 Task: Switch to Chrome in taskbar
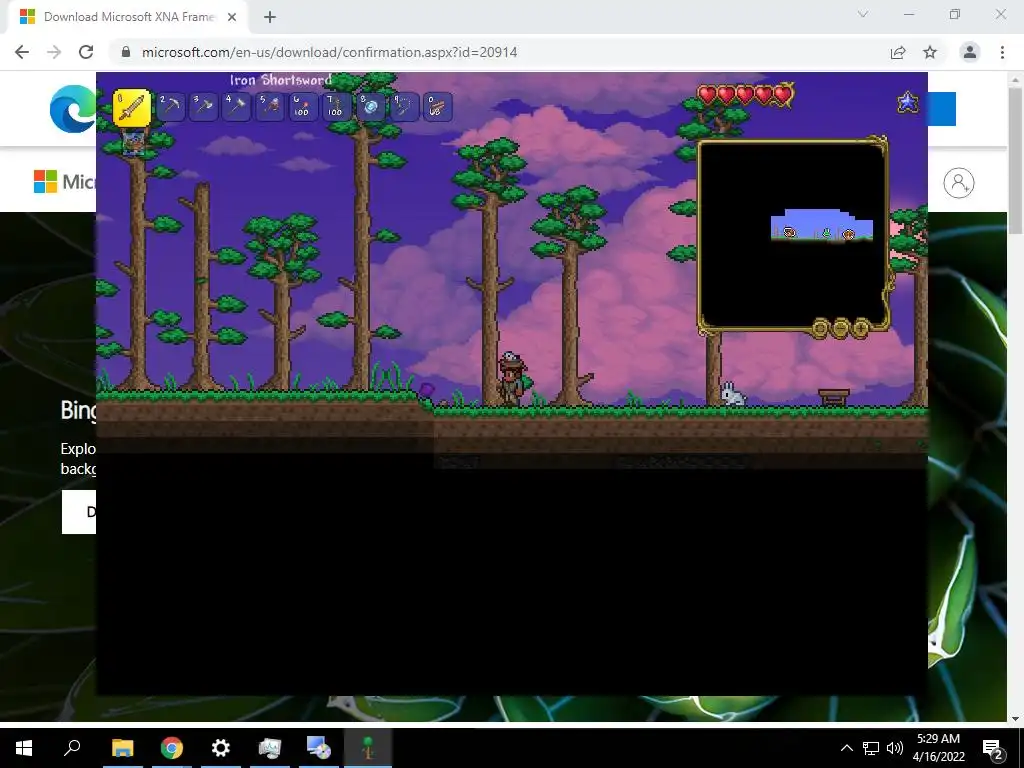coord(172,748)
